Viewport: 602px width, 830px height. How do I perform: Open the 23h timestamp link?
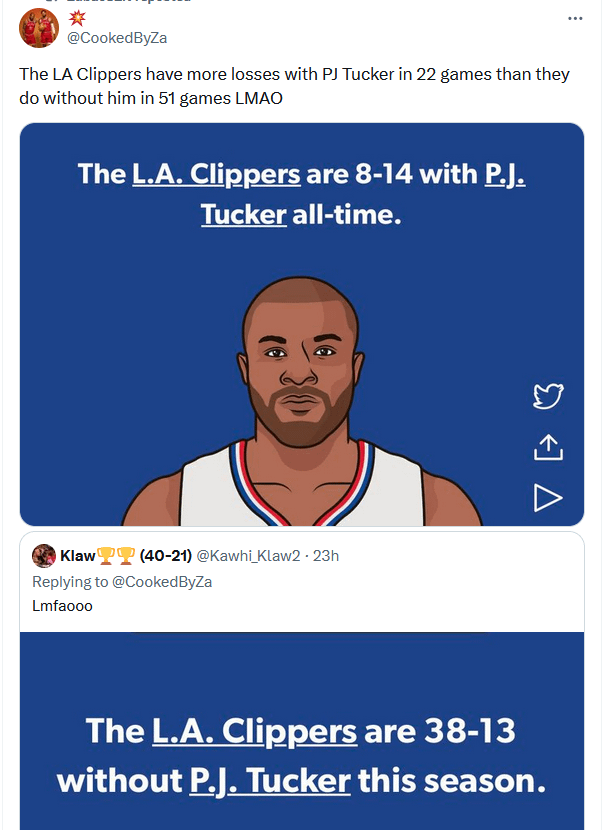(x=326, y=556)
